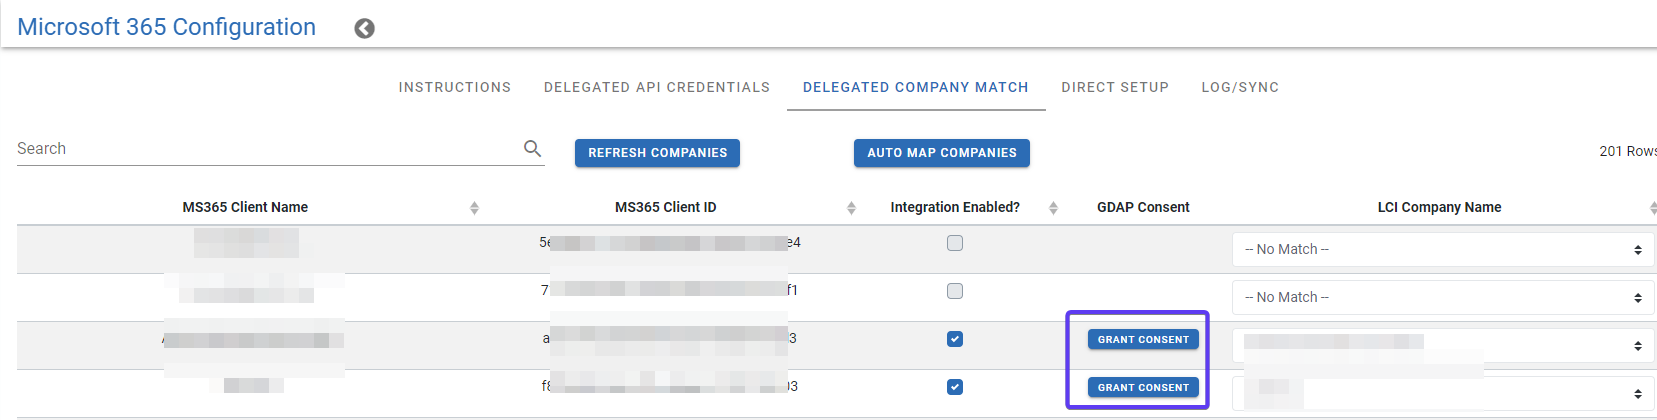Uncheck integration for client ID starting f8

coord(955,387)
